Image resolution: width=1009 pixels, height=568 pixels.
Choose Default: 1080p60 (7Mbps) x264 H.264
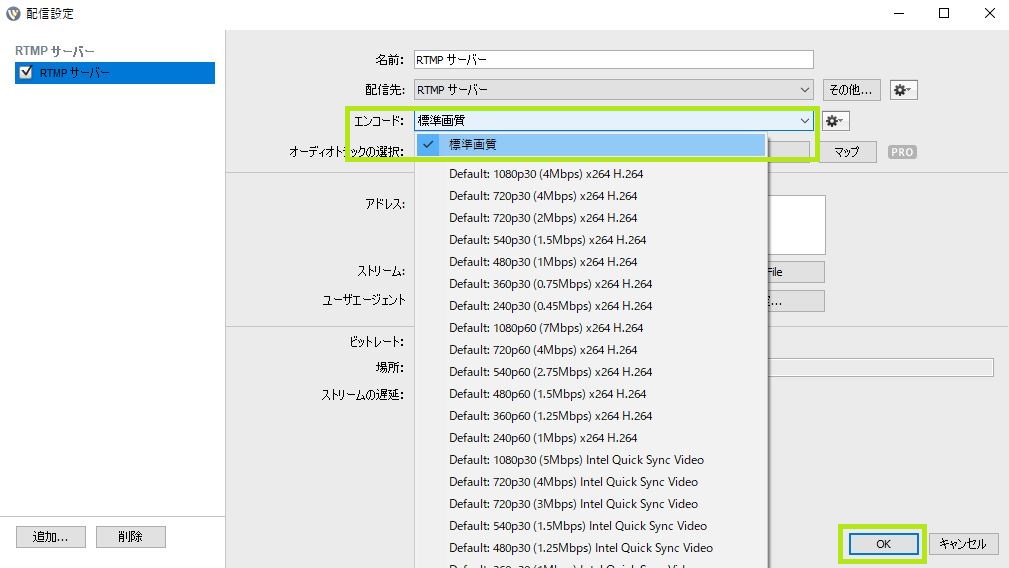pos(591,327)
